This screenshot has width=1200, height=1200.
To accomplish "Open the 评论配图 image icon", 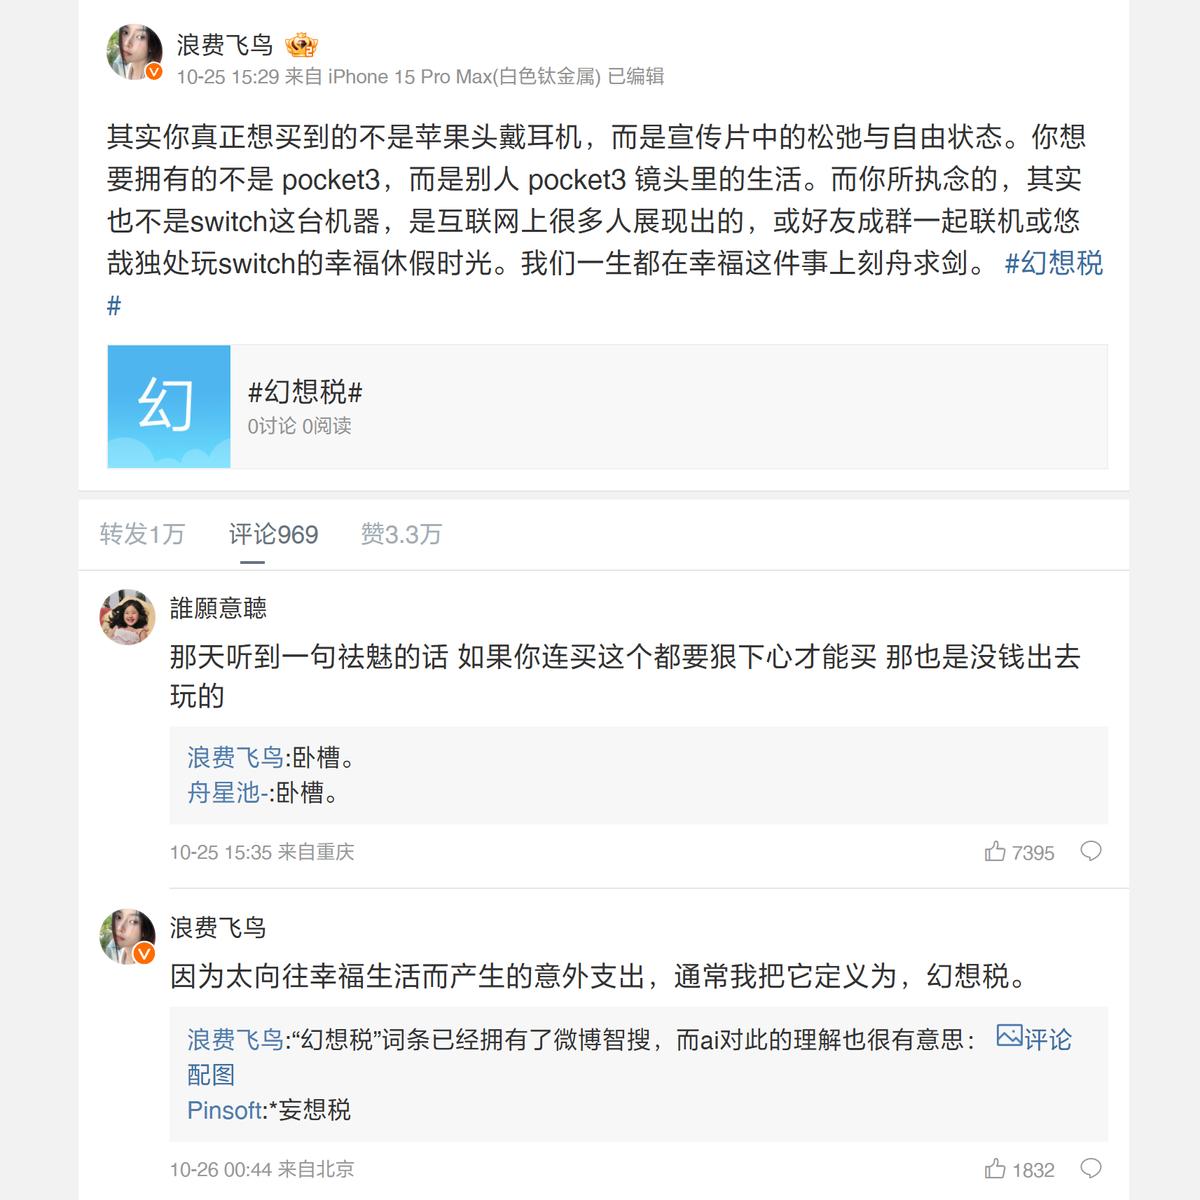I will pos(1009,1037).
